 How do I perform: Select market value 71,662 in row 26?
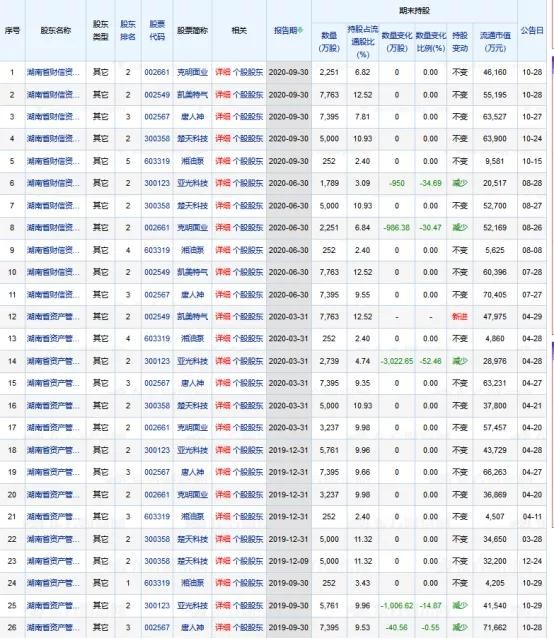pyautogui.click(x=495, y=628)
